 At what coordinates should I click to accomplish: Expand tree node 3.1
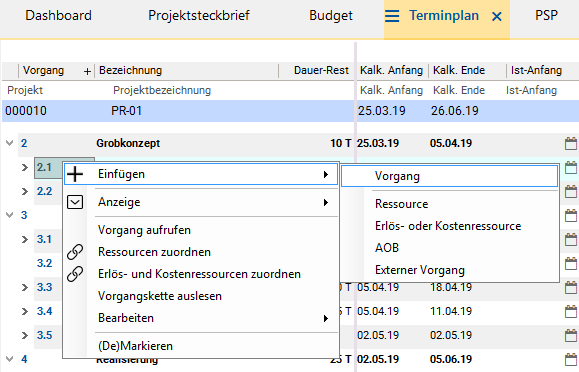[25, 239]
